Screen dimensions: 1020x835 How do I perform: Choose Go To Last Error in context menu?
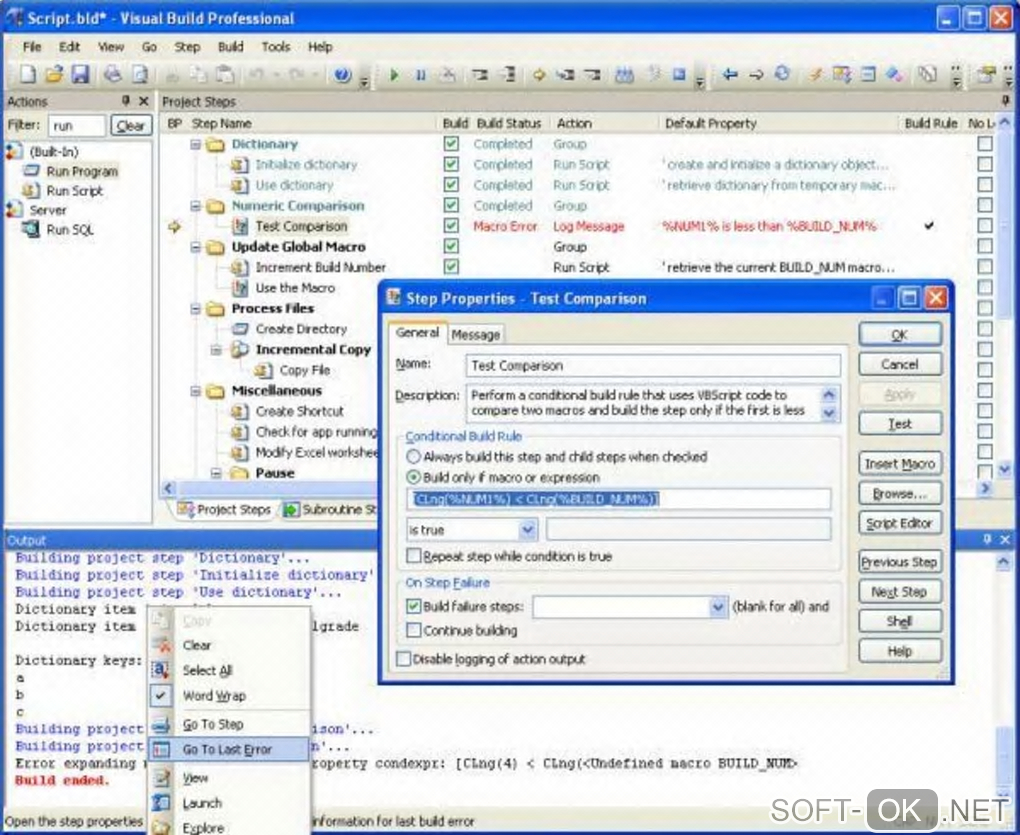tap(228, 749)
